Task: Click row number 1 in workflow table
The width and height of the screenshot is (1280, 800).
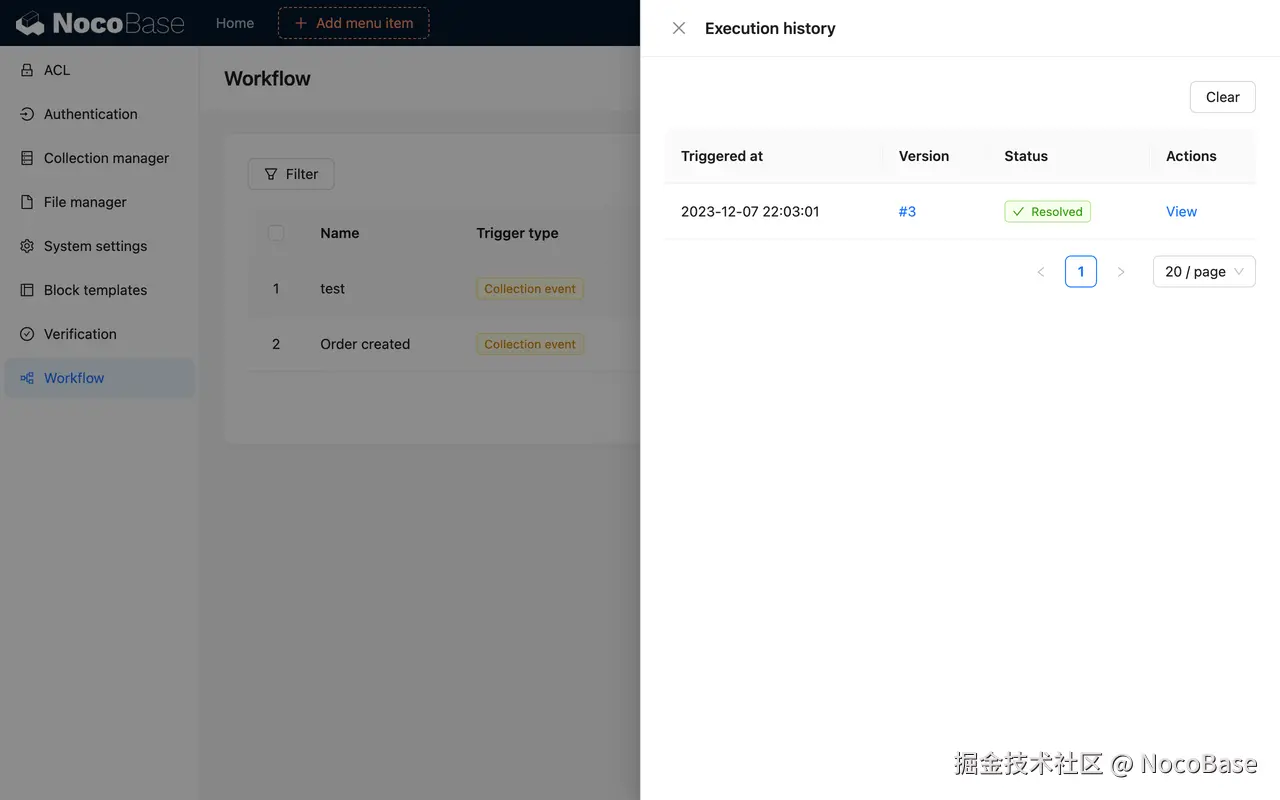Action: point(276,289)
